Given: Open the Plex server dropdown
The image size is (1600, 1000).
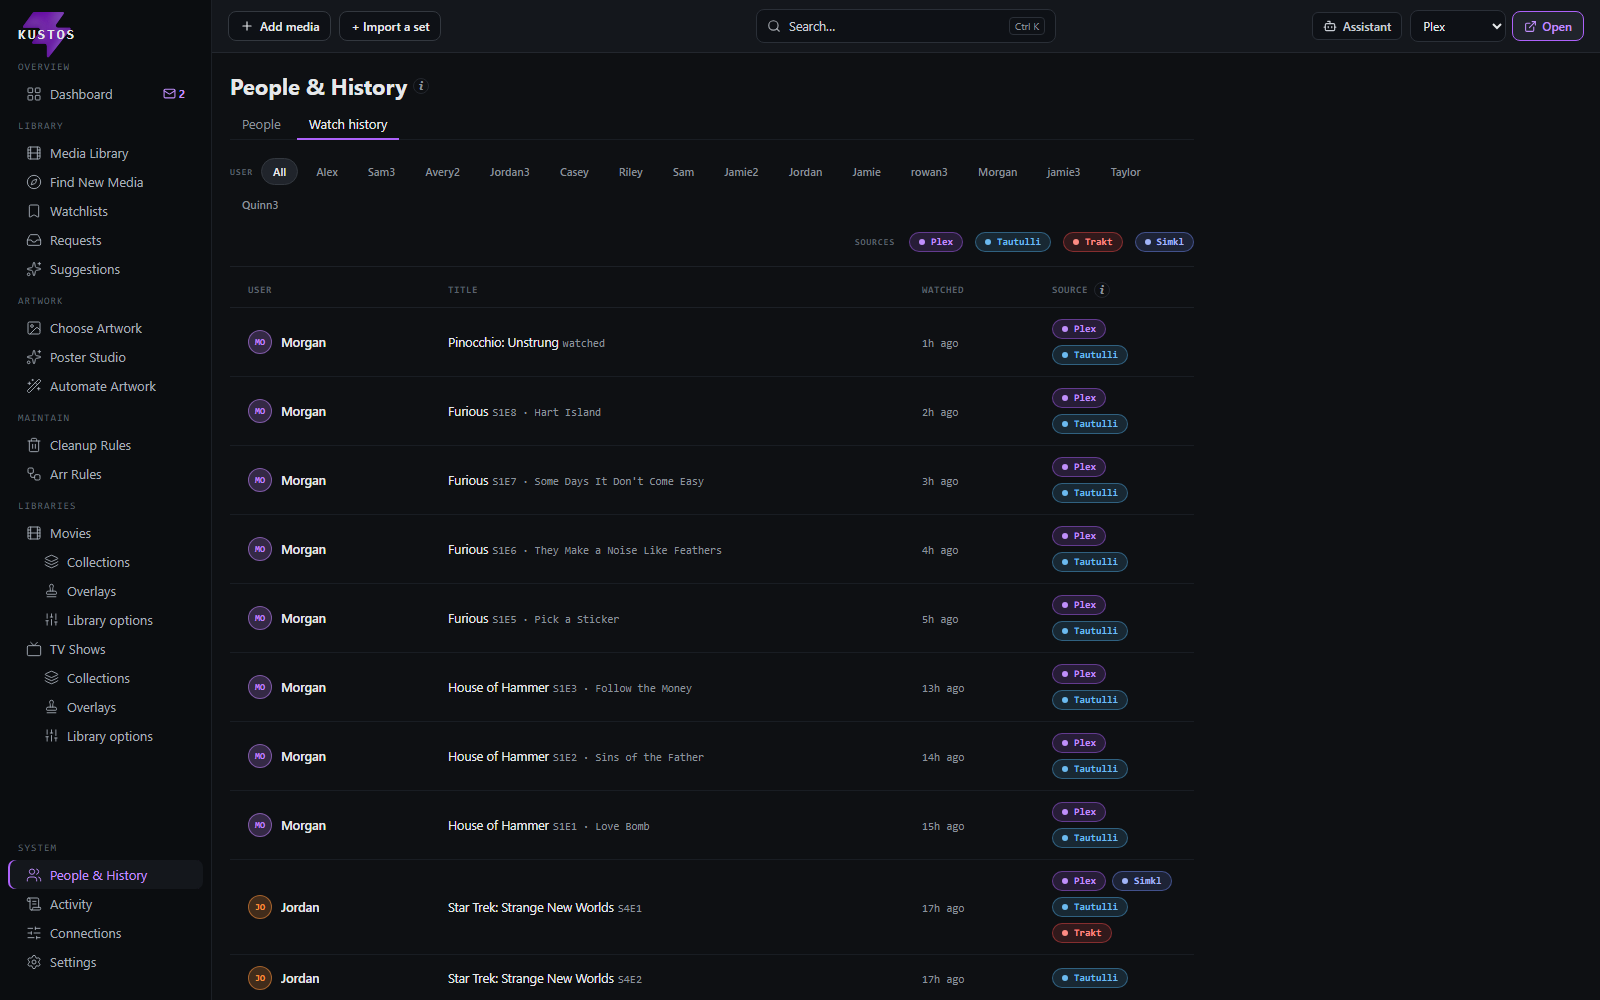Looking at the screenshot, I should click(1458, 27).
